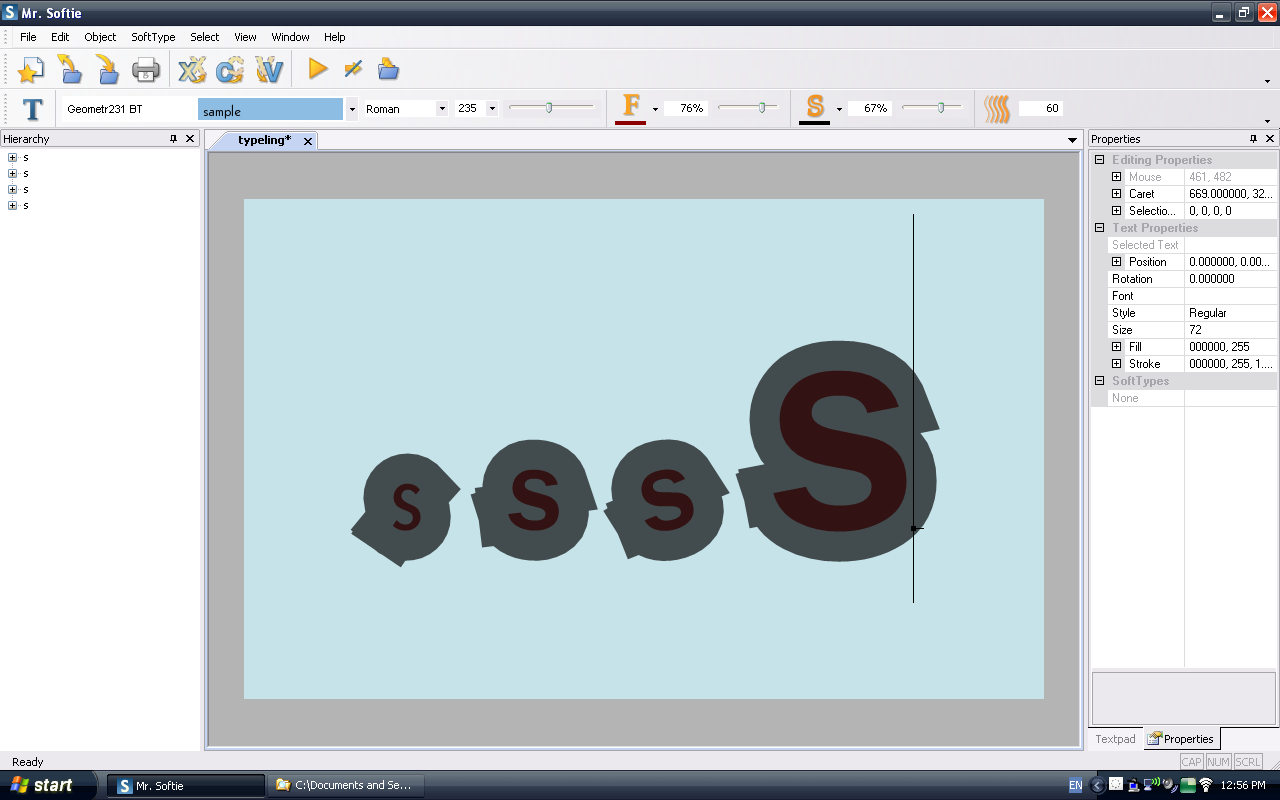Select the Text (T) tool
The width and height of the screenshot is (1280, 800).
click(x=33, y=109)
